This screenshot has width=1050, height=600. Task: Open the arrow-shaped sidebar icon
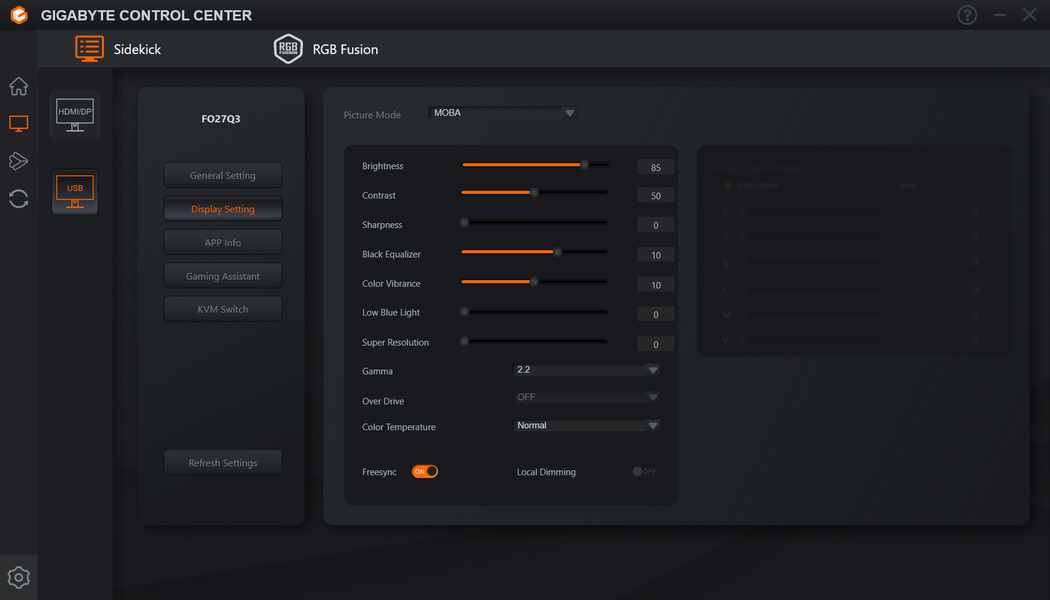pyautogui.click(x=19, y=161)
